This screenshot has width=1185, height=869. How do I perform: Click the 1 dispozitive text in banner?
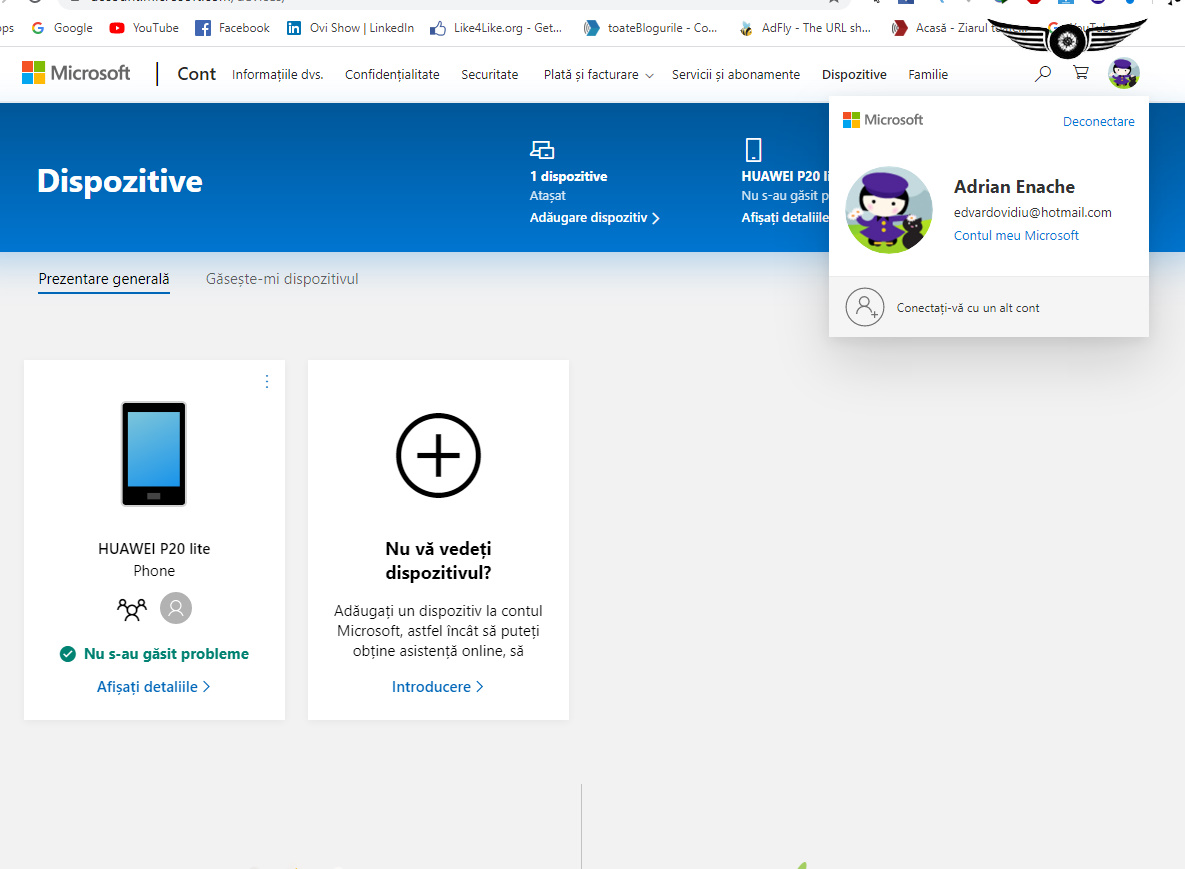pos(568,176)
